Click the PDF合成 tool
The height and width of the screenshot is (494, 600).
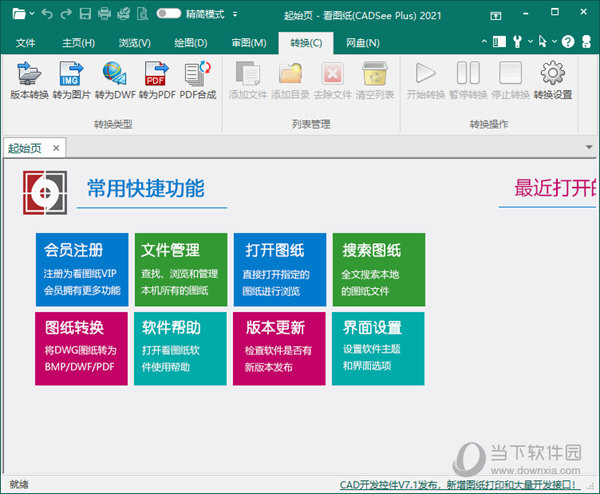point(198,81)
